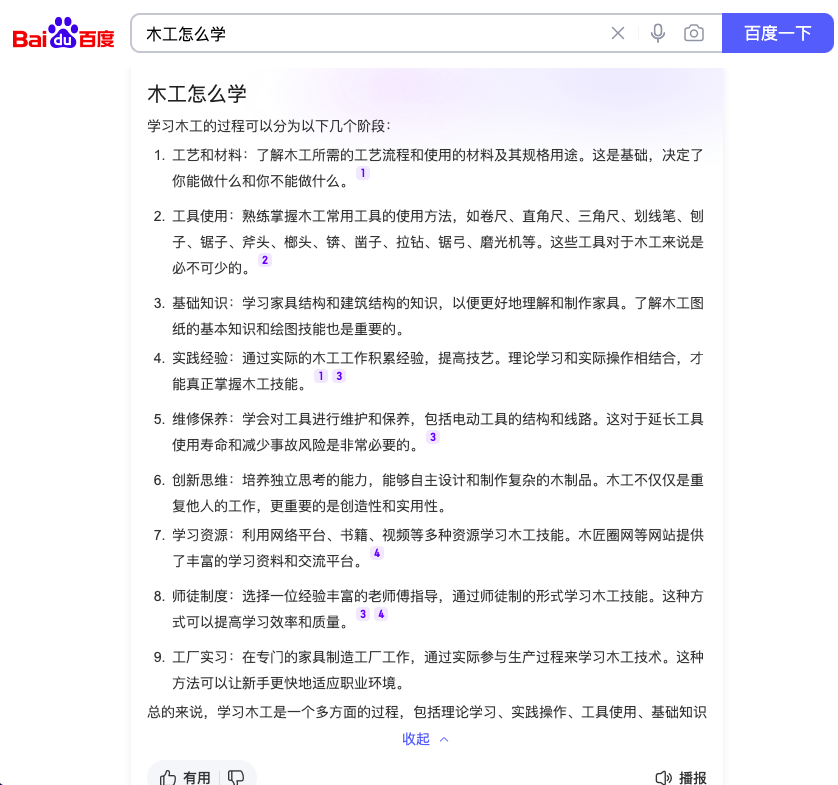Open image search with the camera icon
This screenshot has height=785, width=838.
(694, 33)
